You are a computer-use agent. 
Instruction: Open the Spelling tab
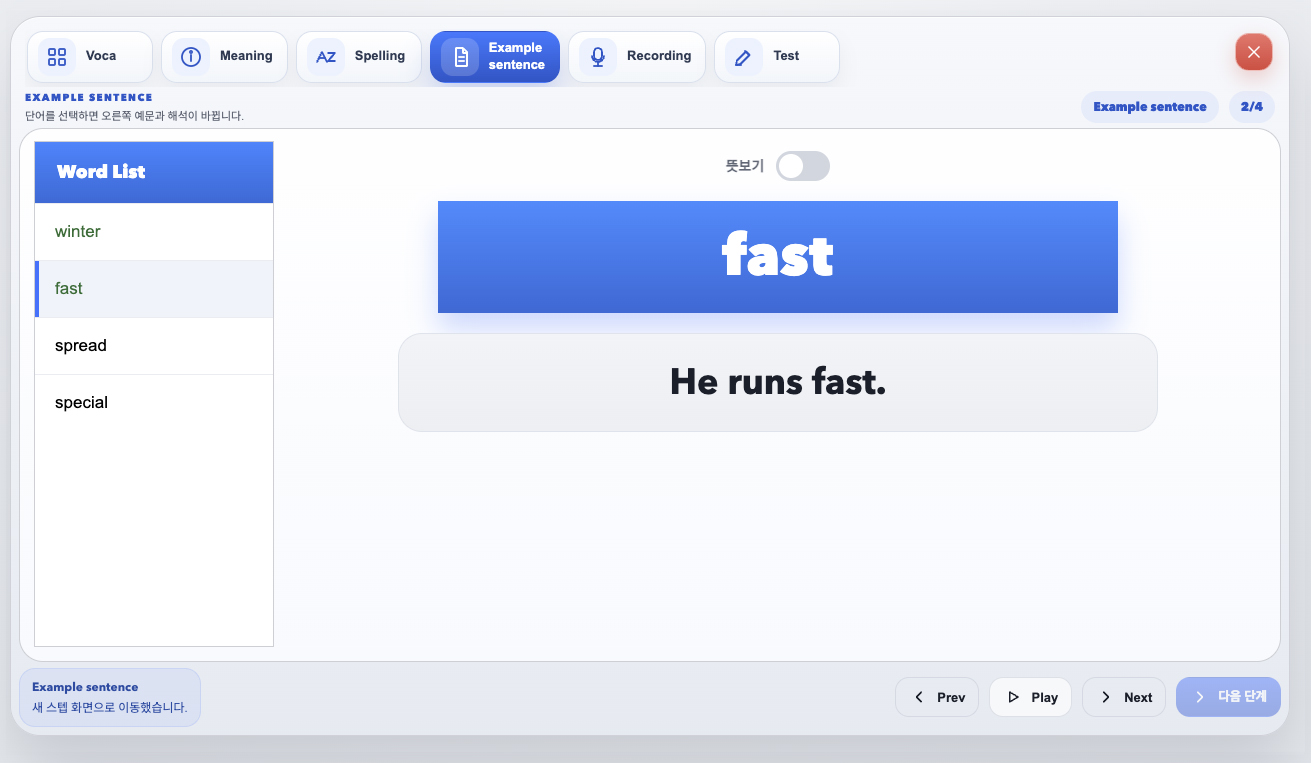click(x=359, y=56)
